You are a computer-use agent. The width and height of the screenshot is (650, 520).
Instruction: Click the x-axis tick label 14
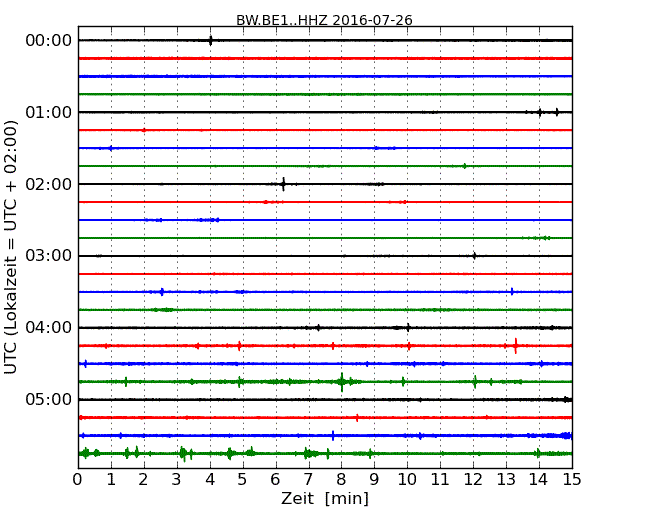tap(538, 480)
